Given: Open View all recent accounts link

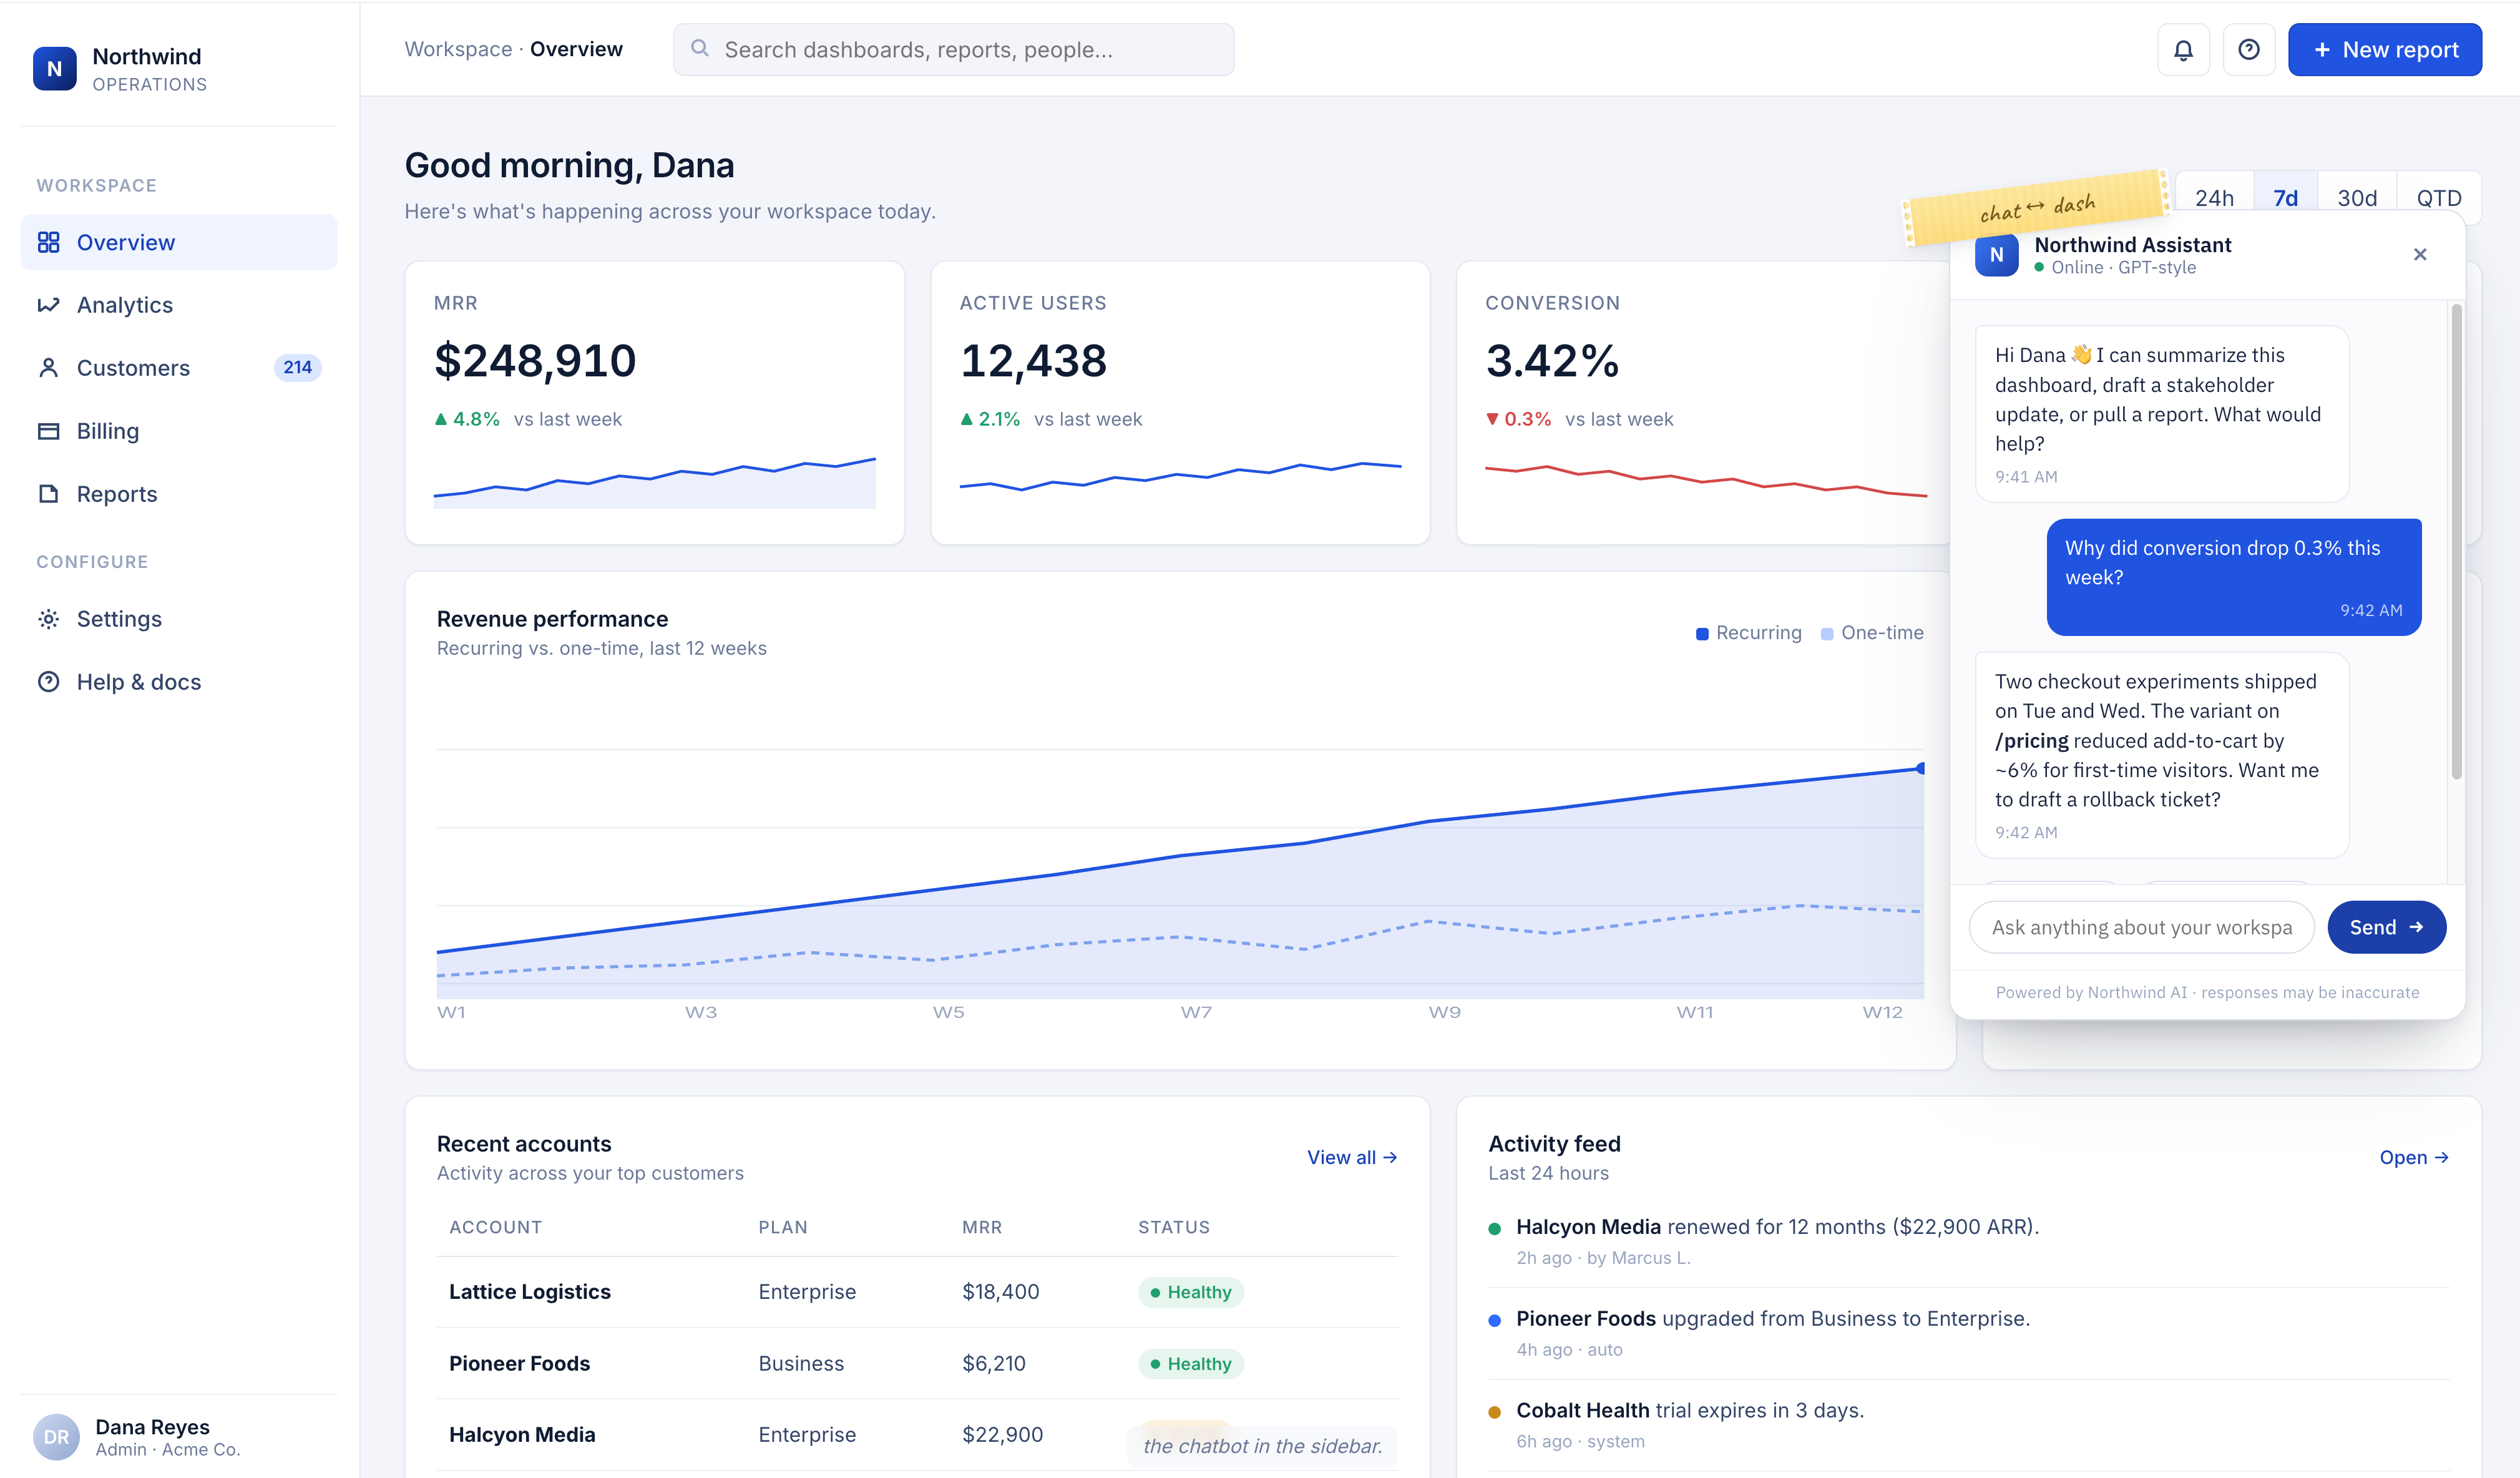Looking at the screenshot, I should pos(1351,1157).
